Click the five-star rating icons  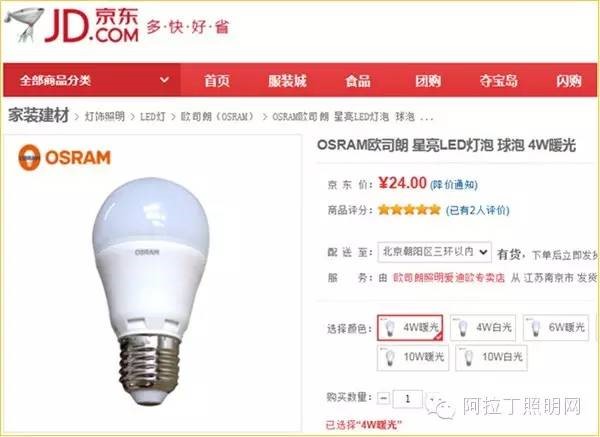[x=409, y=210]
